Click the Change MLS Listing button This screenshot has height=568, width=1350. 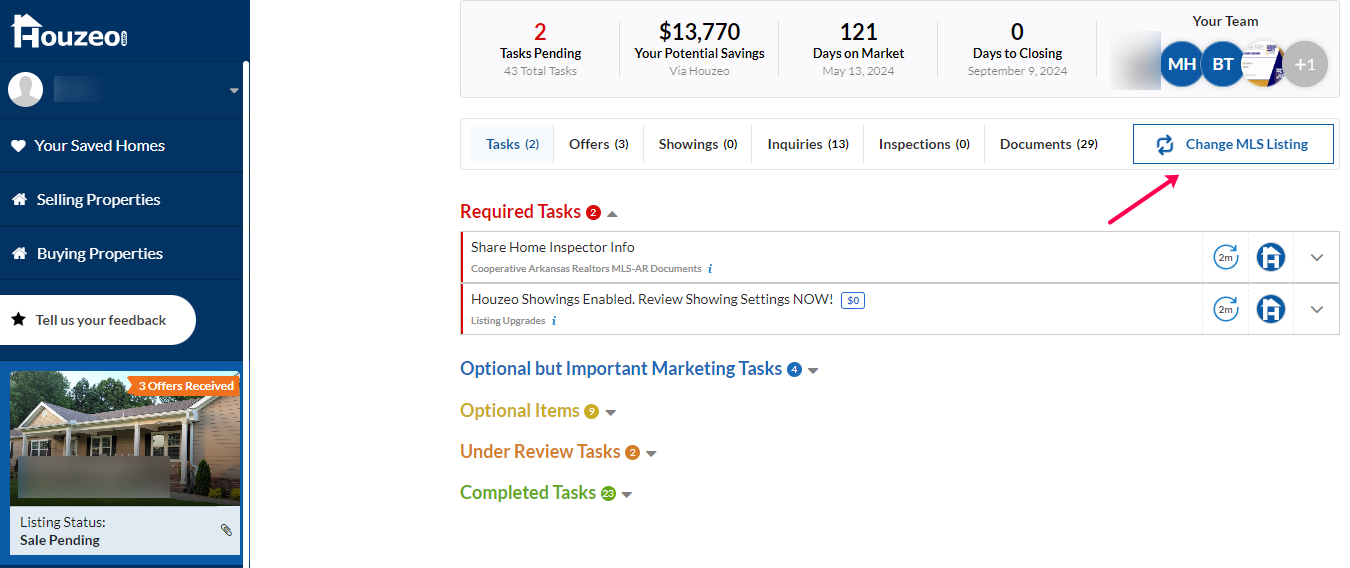point(1233,144)
